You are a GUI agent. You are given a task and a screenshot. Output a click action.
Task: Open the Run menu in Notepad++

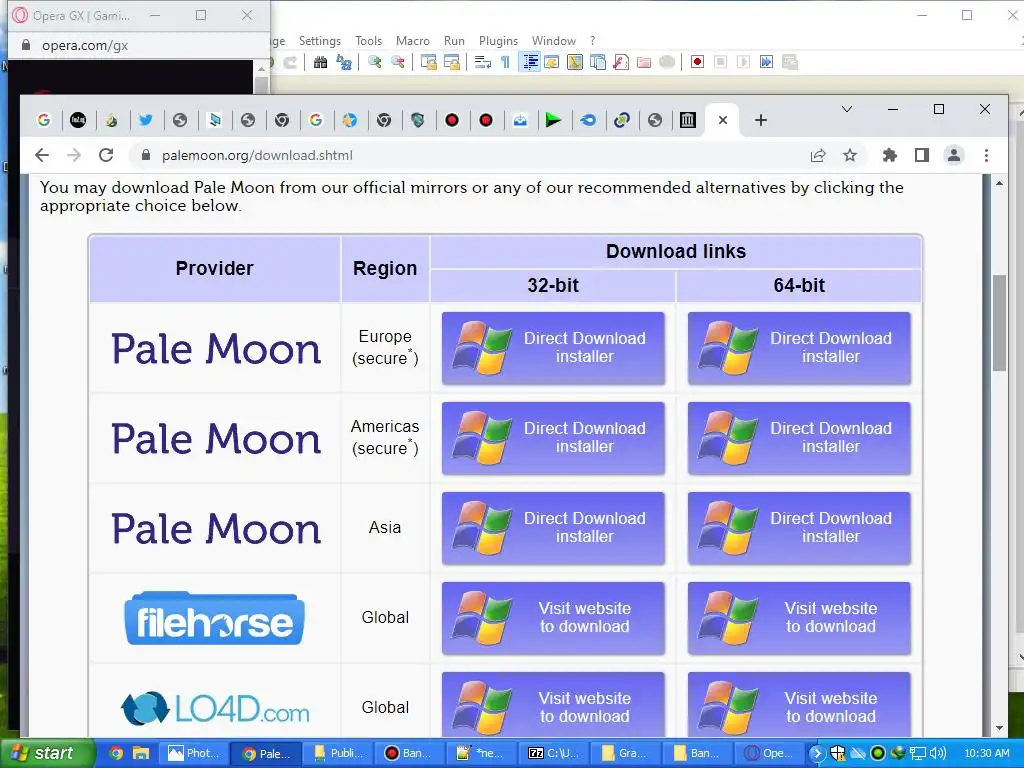point(454,40)
